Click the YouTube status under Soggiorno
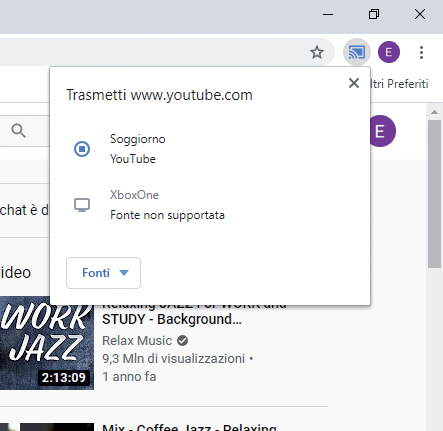 (x=133, y=159)
